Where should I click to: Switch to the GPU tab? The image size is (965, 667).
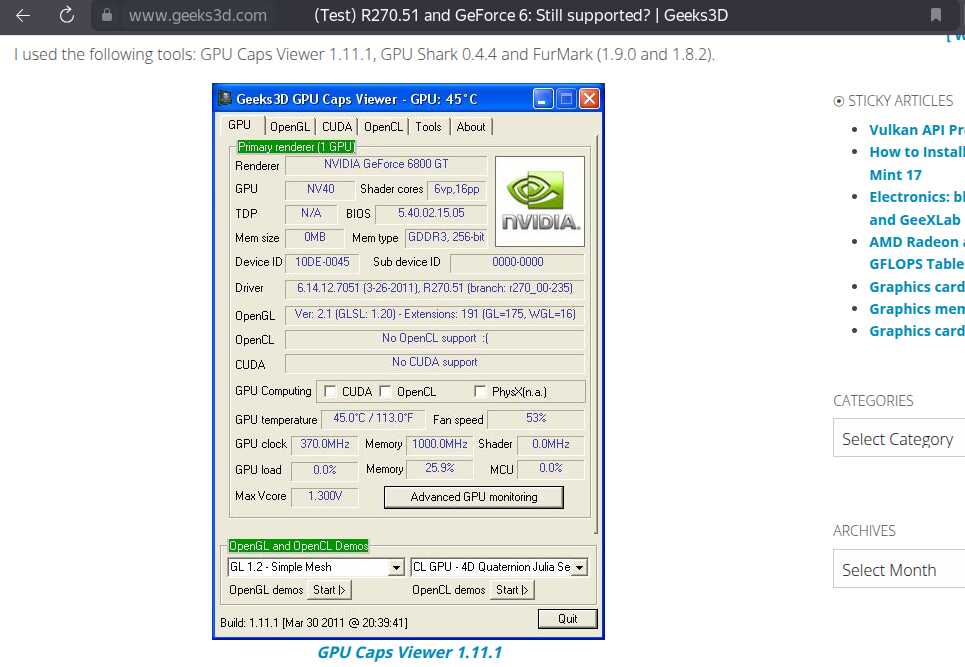(x=239, y=125)
